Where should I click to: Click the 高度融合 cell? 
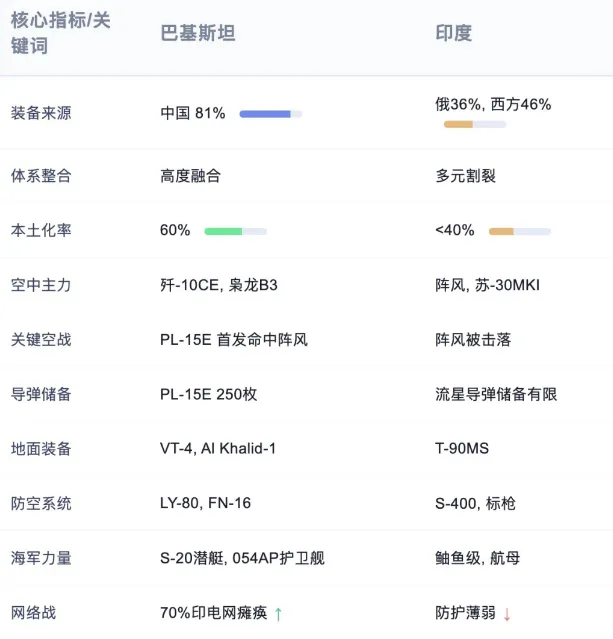click(x=190, y=176)
